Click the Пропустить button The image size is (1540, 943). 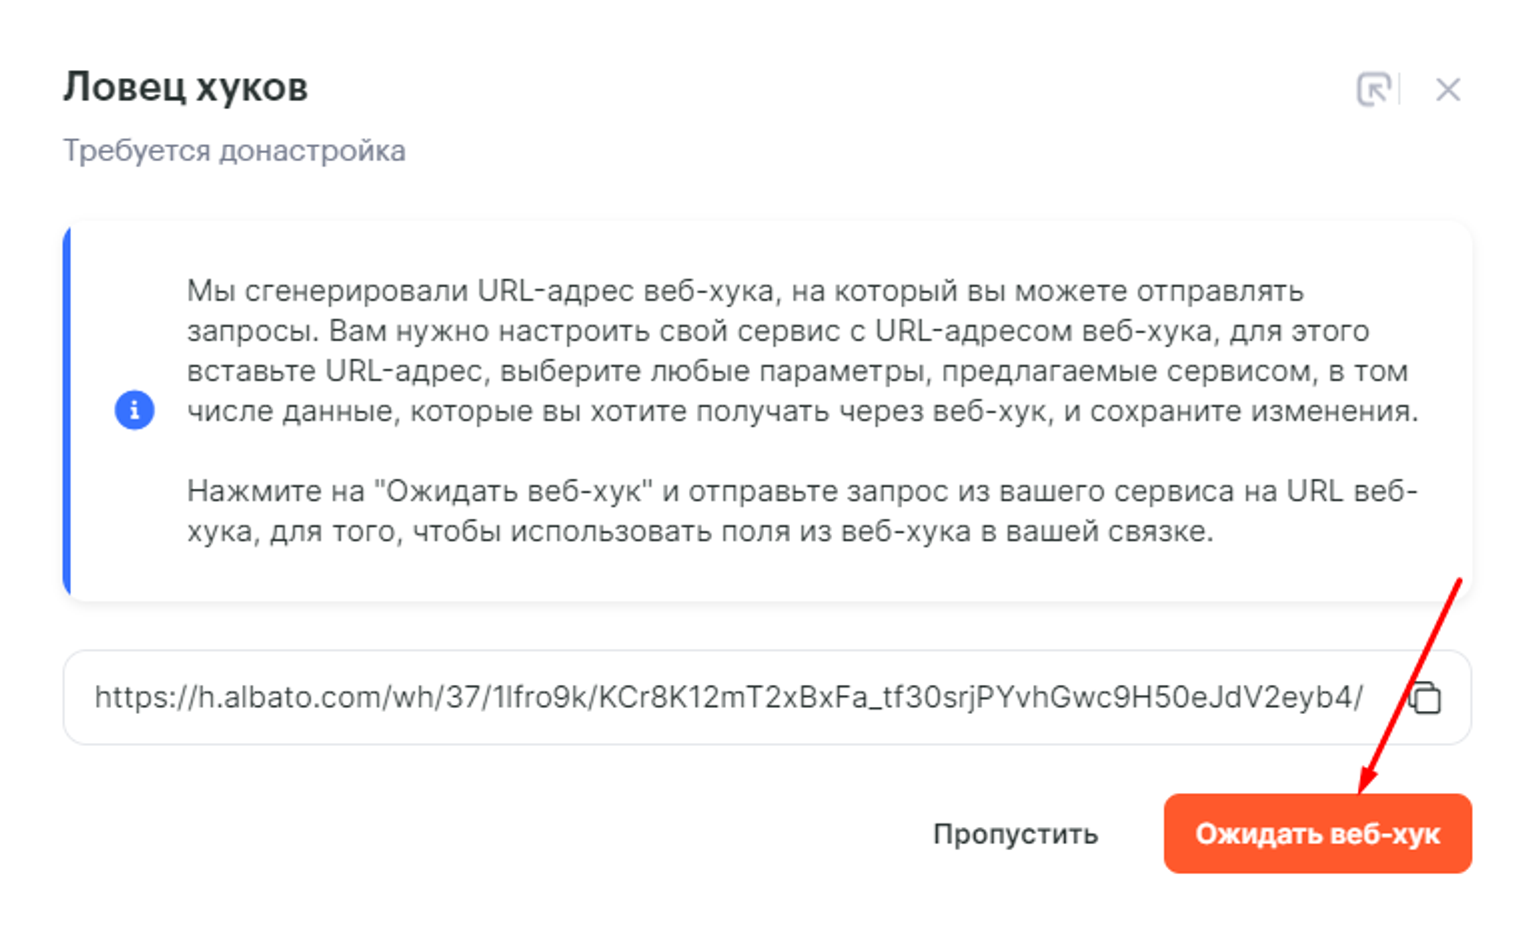[1015, 834]
